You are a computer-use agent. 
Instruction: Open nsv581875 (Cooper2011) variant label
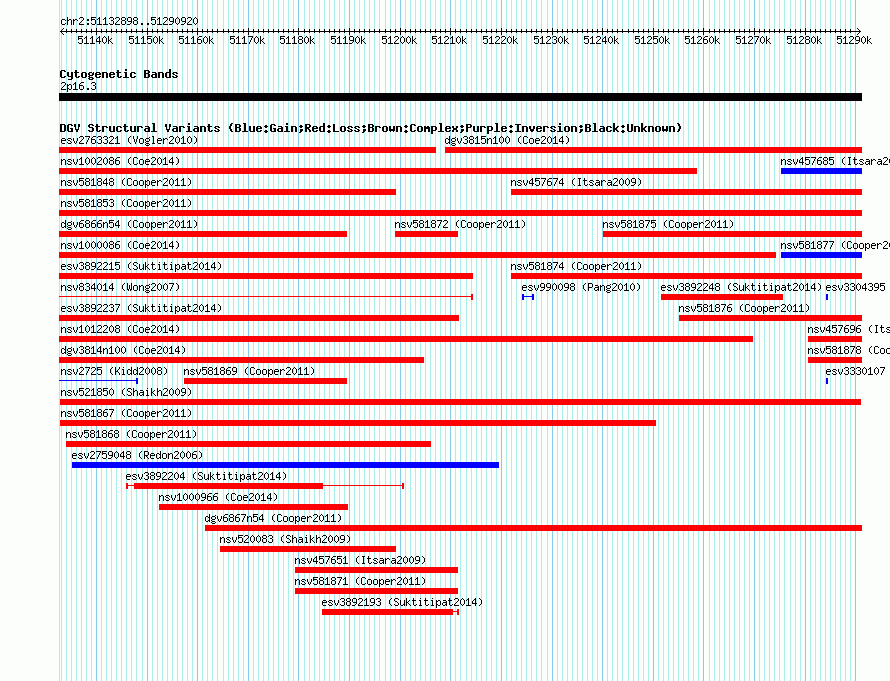coord(668,224)
